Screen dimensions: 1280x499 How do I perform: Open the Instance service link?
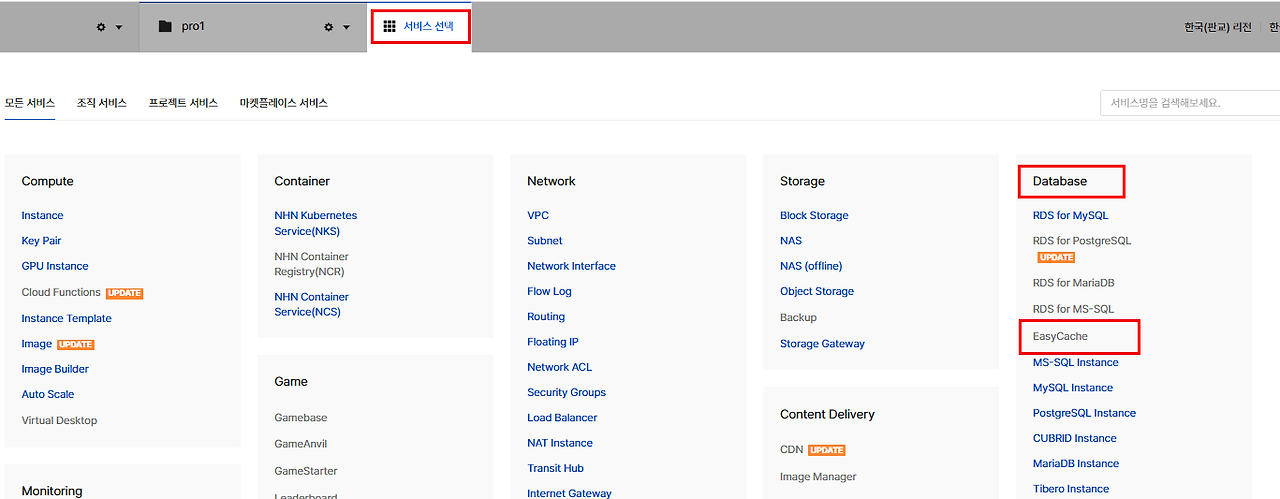(42, 215)
